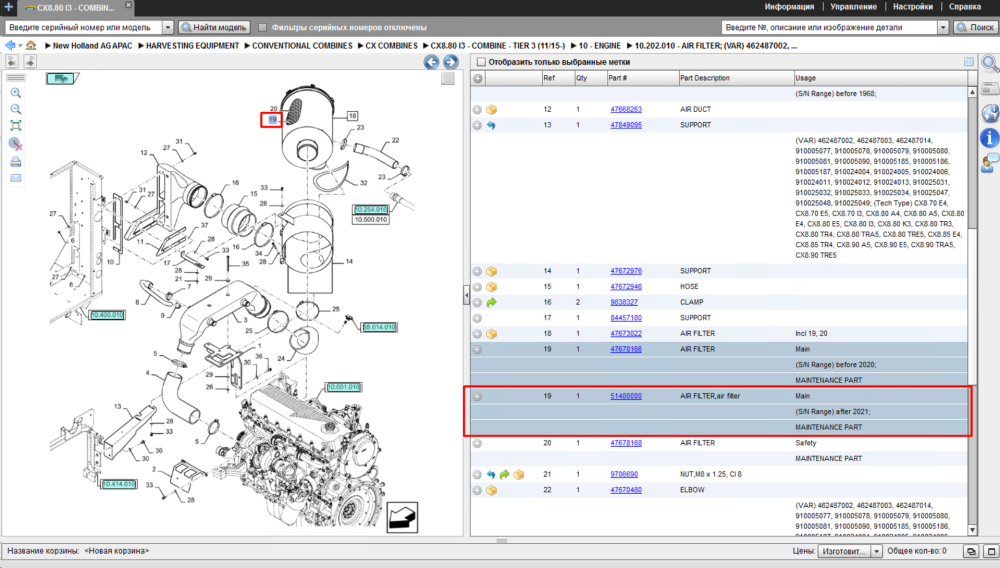
Task: Click the package icon on AIR DUCT row
Action: pos(492,110)
